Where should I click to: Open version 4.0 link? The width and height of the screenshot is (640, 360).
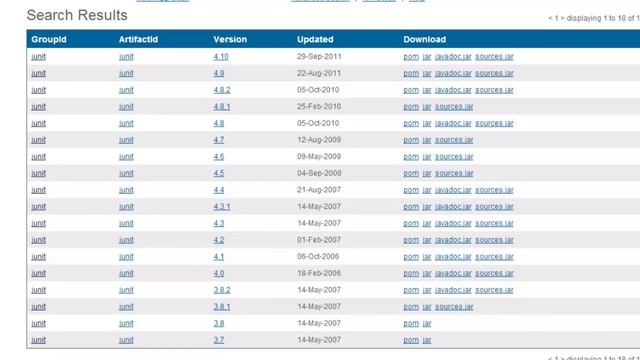coord(219,273)
